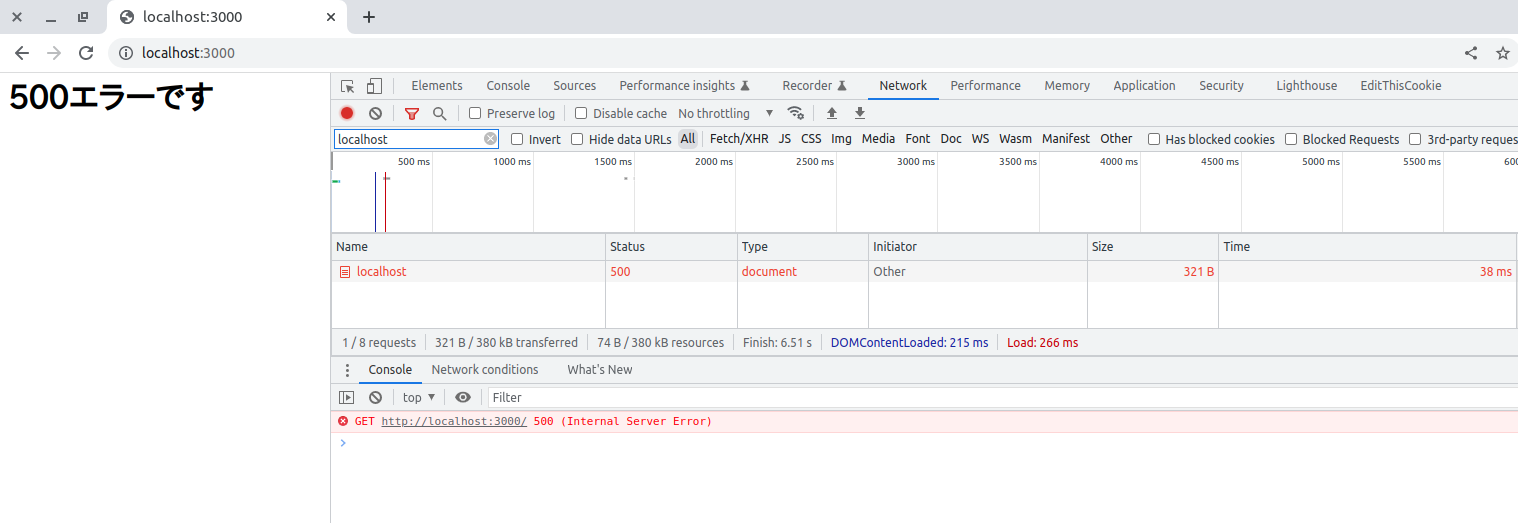The width and height of the screenshot is (1518, 523).
Task: Select the drawer Network conditions tab
Action: [x=485, y=370]
